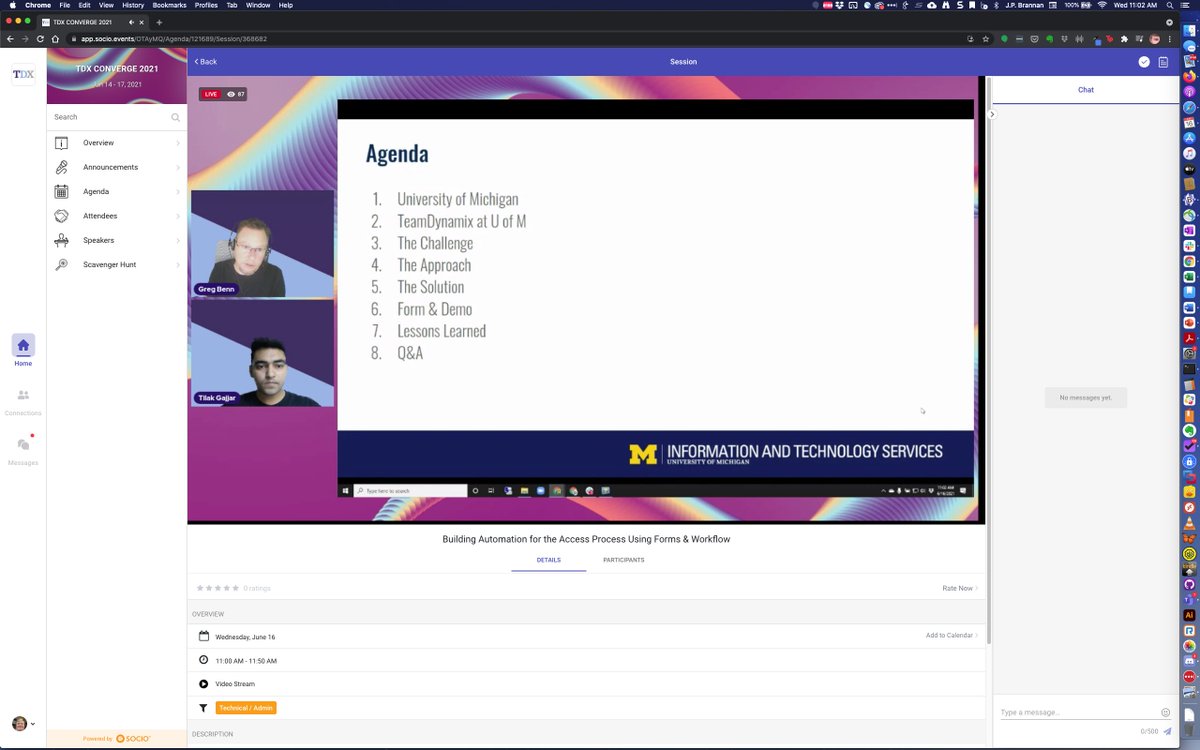Image resolution: width=1200 pixels, height=750 pixels.
Task: Click the Agenda calendar icon in sidebar
Action: [x=61, y=191]
